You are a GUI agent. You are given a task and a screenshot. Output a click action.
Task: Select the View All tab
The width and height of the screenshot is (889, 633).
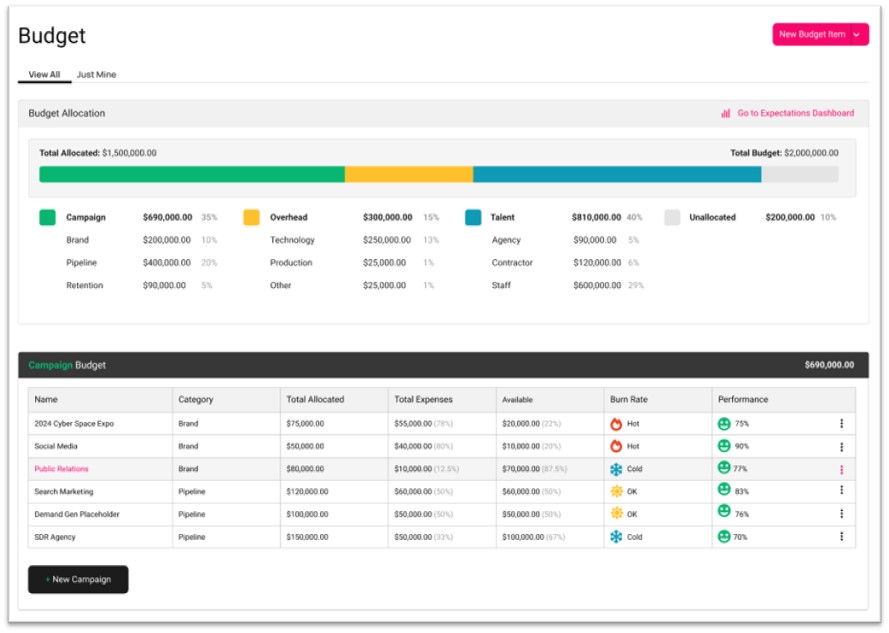click(44, 75)
